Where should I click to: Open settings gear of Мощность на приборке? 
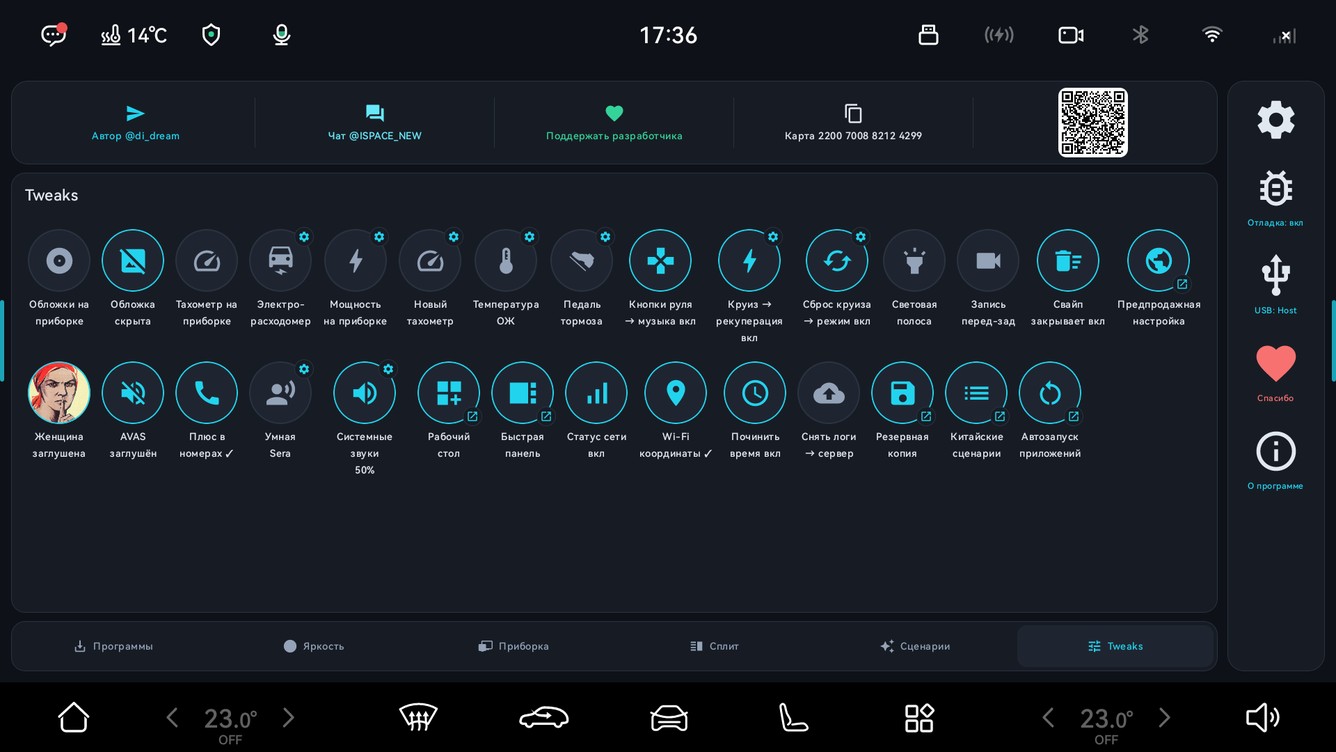379,237
